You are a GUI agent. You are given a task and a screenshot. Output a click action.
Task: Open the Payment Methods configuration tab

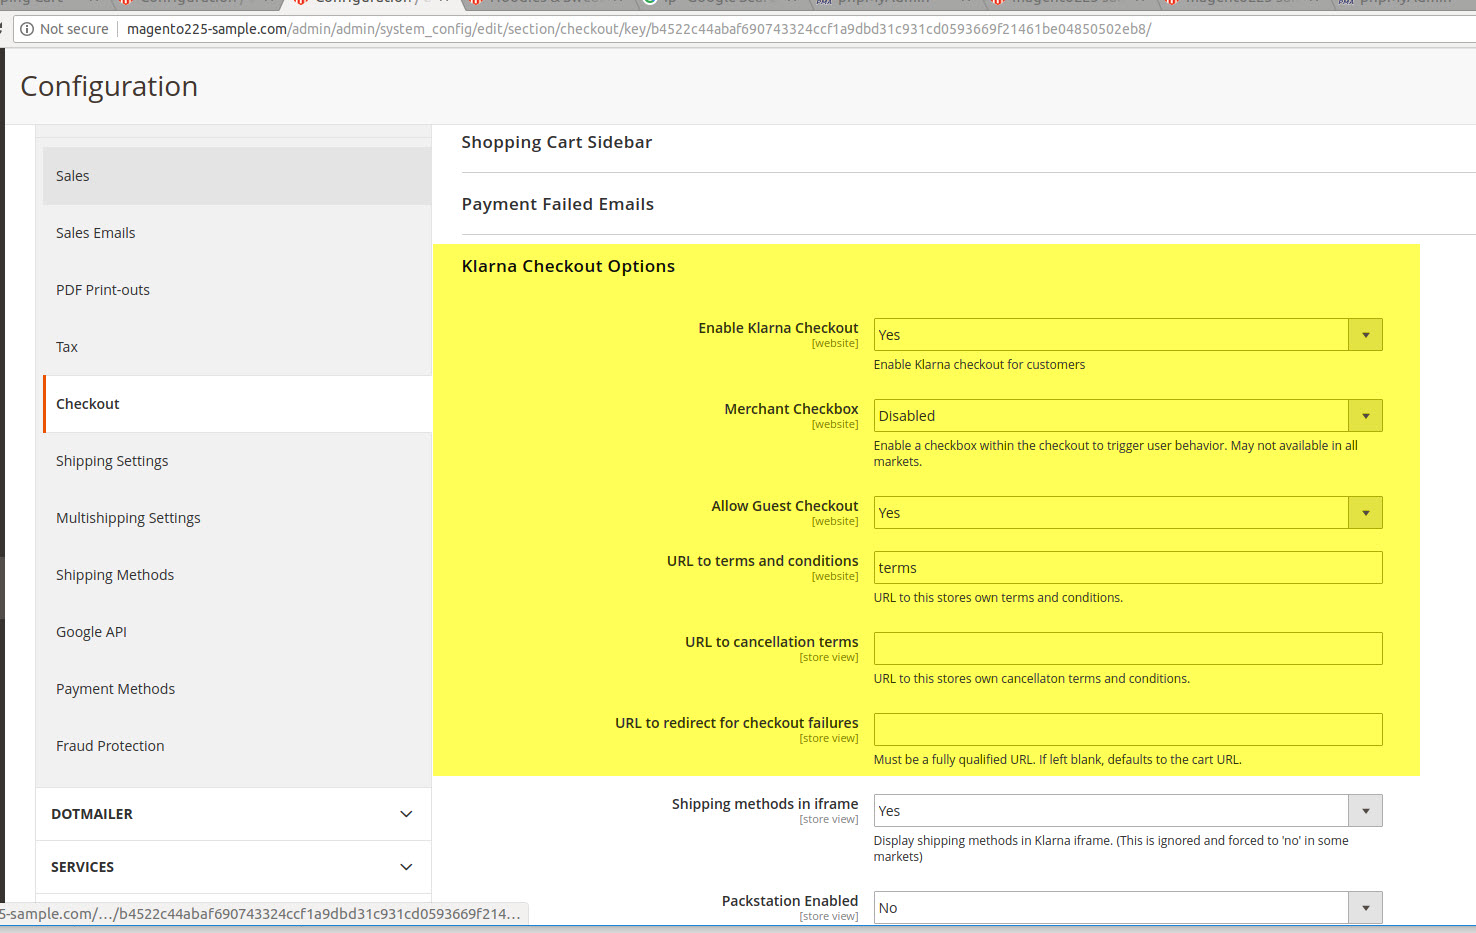pos(116,689)
